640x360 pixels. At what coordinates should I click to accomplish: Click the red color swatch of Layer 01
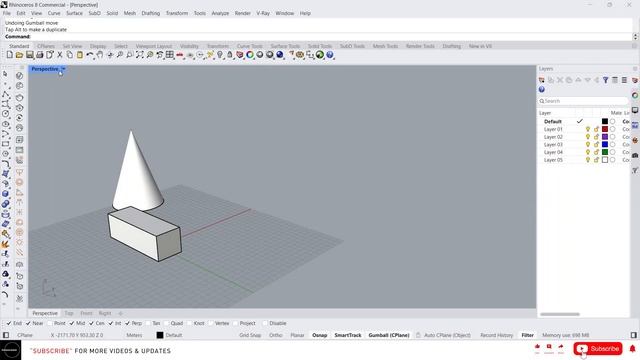605,129
